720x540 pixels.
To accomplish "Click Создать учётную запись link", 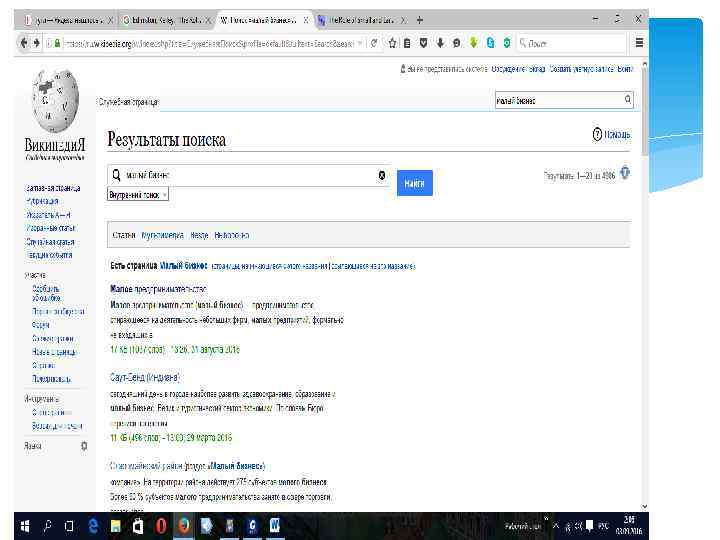I will pos(582,69).
